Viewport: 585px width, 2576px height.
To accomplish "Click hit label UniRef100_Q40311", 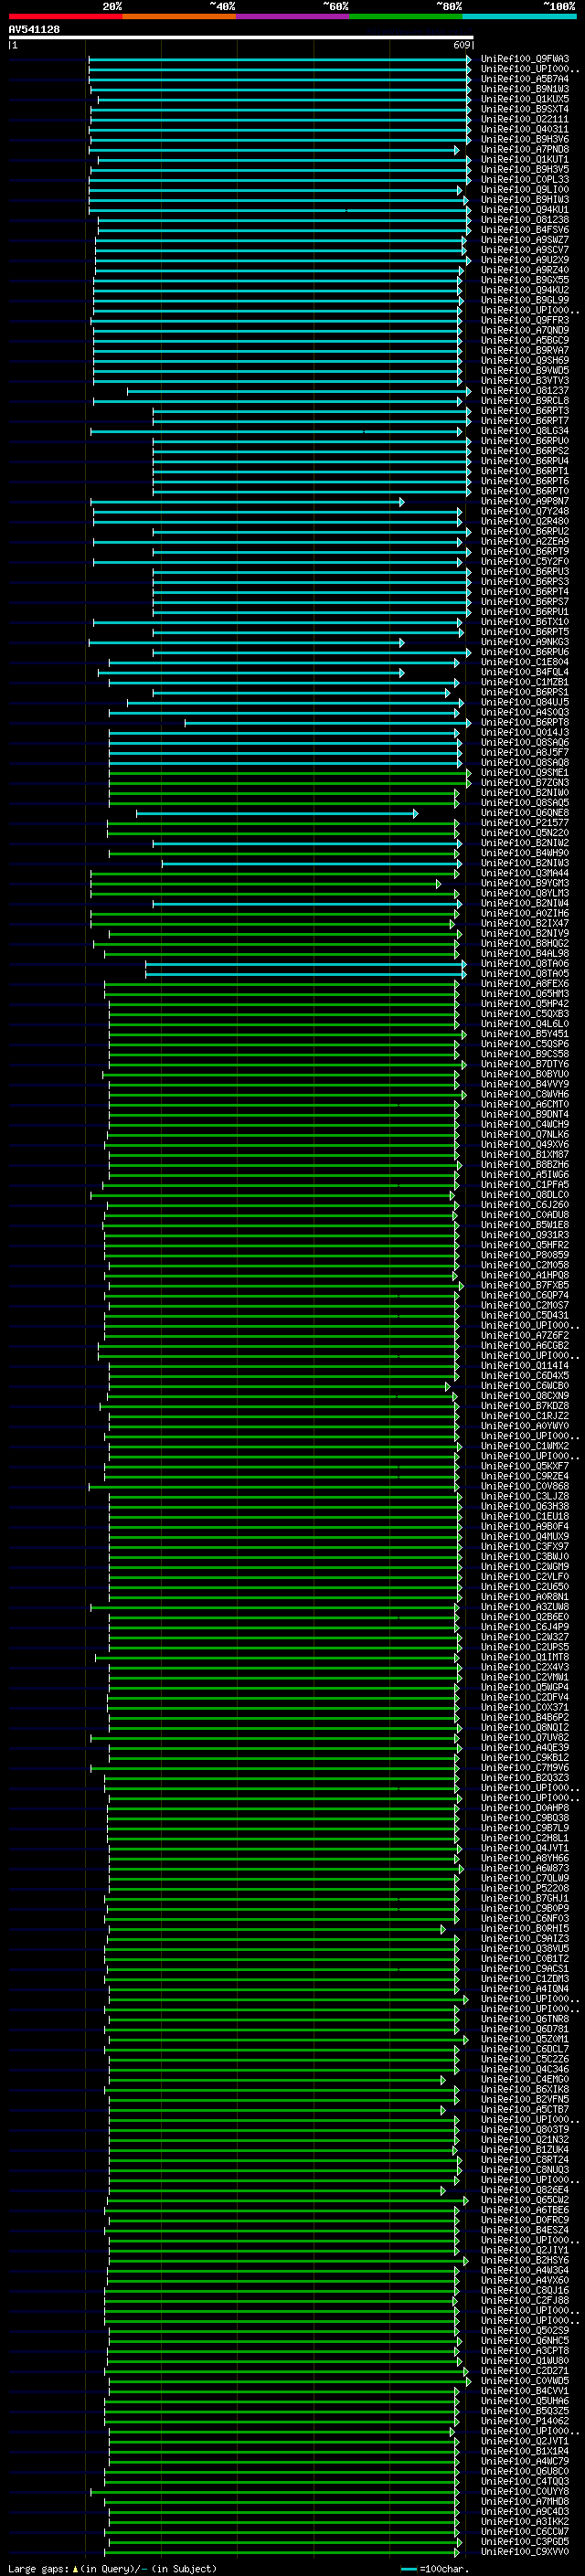I will tap(525, 129).
